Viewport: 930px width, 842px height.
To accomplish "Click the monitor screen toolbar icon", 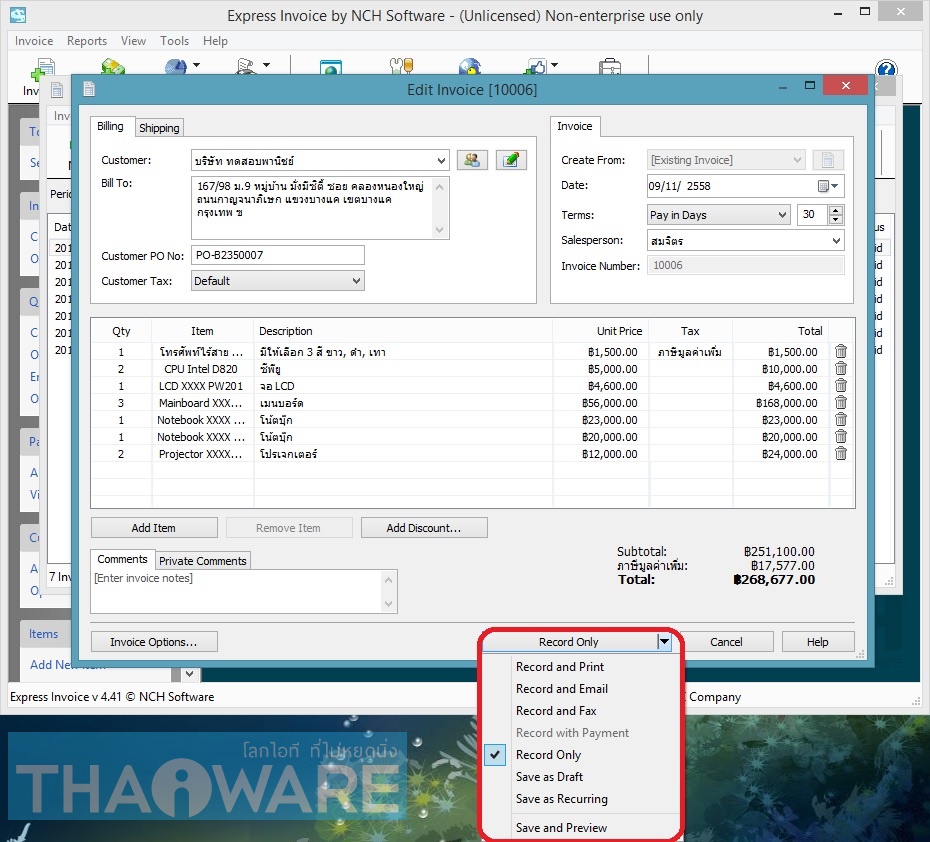I will pos(330,66).
